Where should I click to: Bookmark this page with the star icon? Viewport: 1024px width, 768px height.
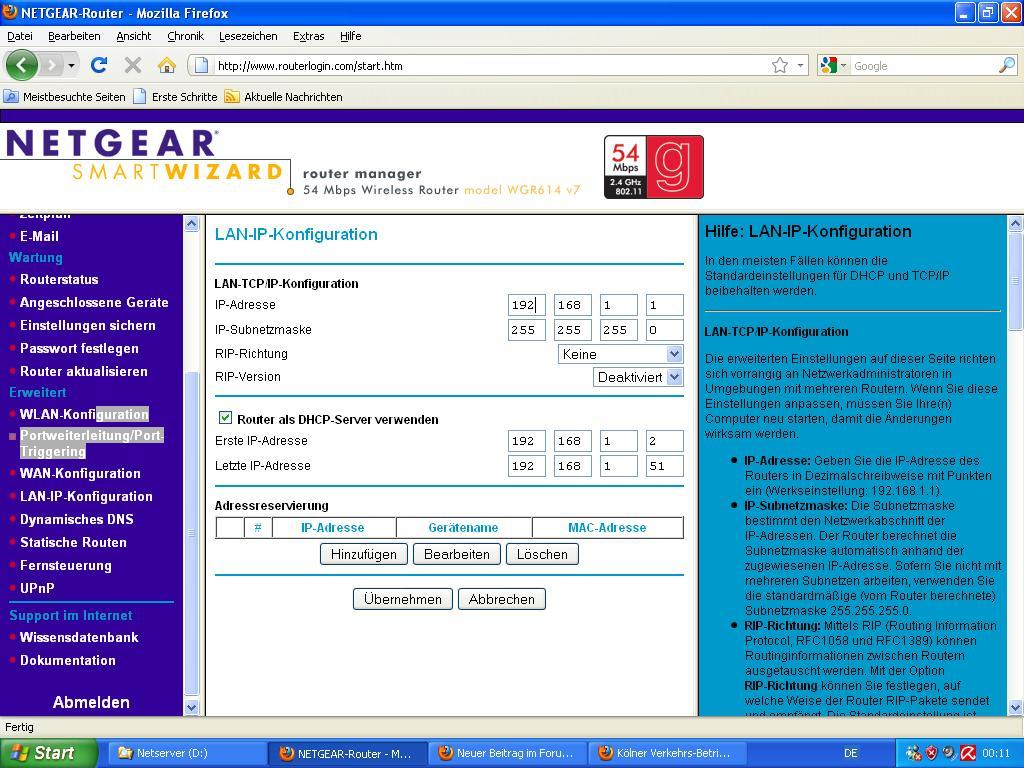780,65
